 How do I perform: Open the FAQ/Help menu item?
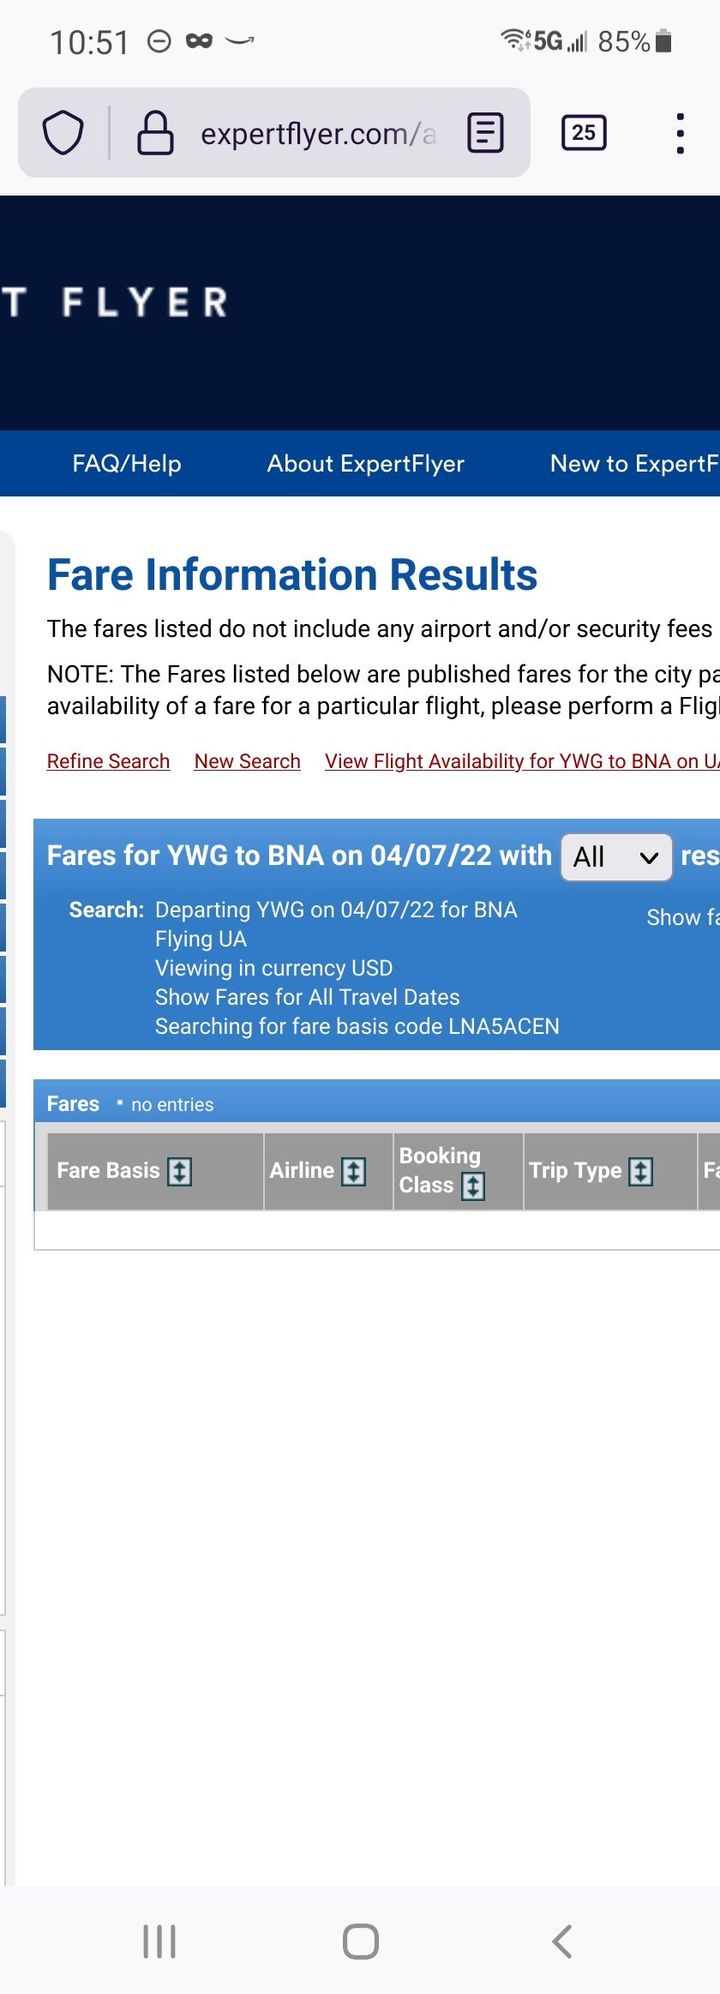(127, 463)
